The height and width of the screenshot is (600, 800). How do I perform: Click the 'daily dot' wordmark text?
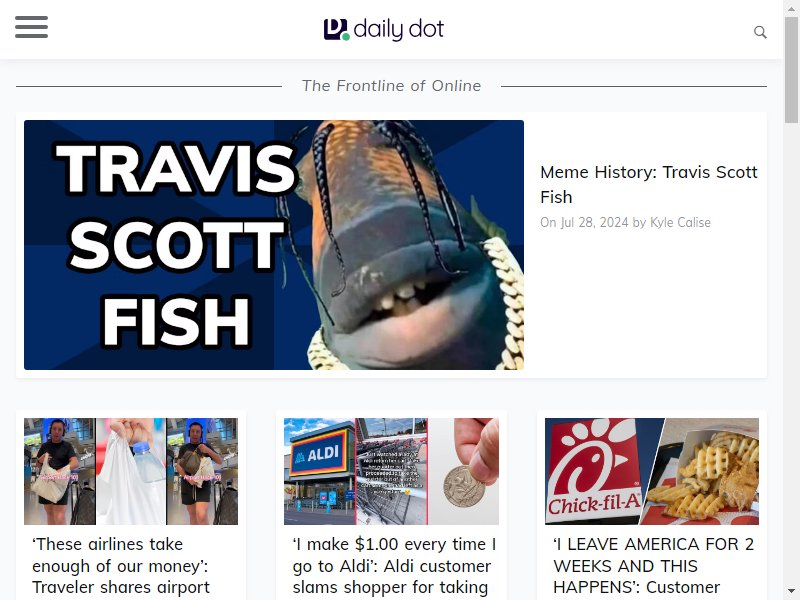tap(398, 29)
